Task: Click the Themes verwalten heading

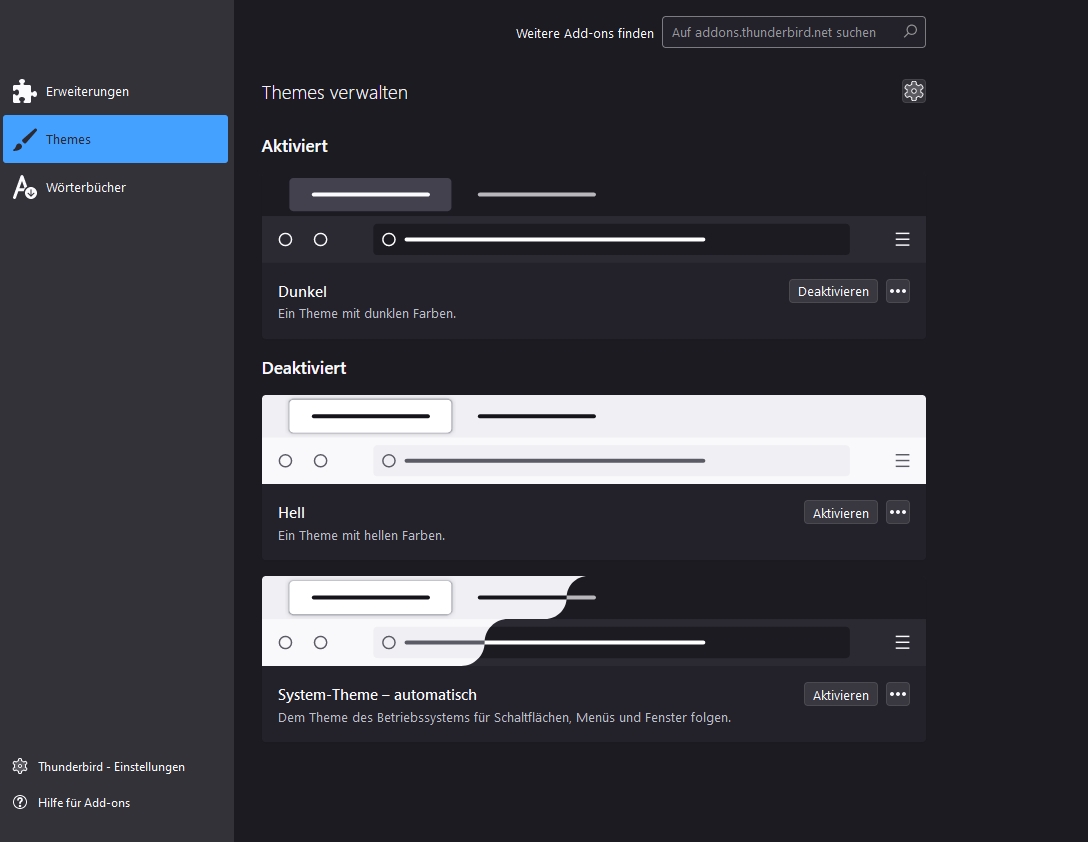Action: tap(334, 92)
